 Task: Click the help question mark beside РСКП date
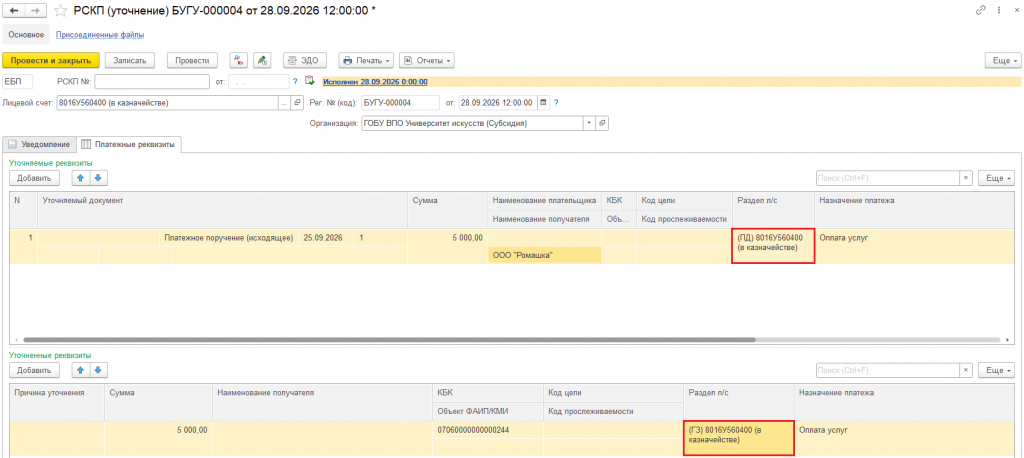click(x=295, y=82)
